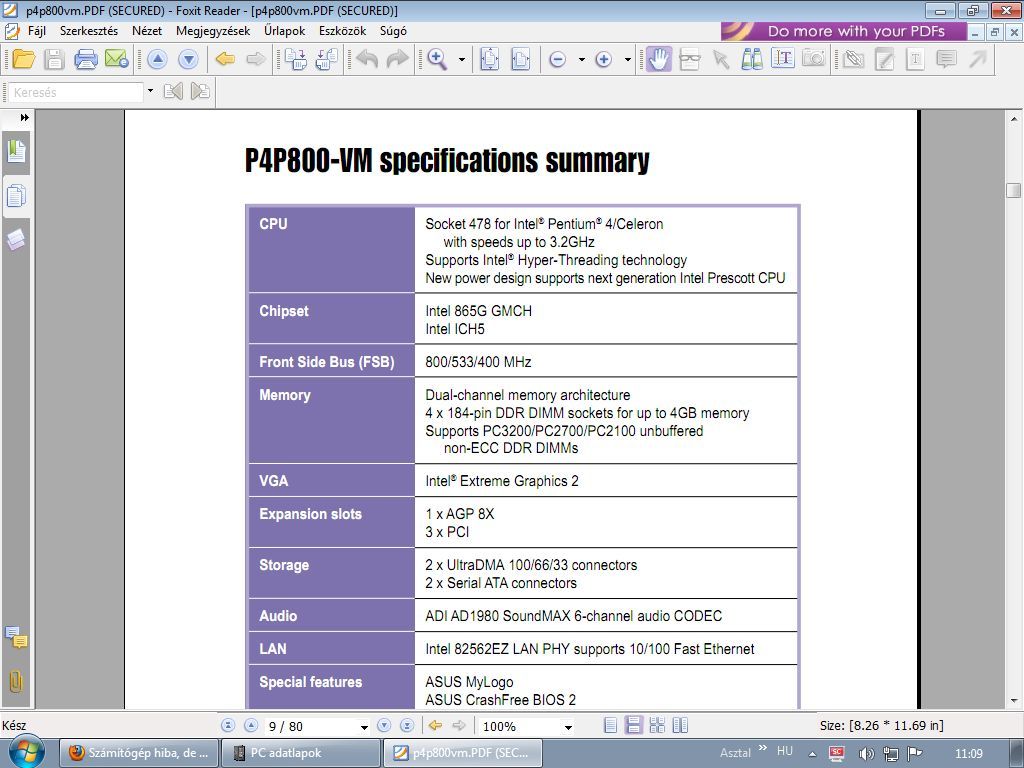The width and height of the screenshot is (1024, 768).
Task: Go to previous view yellow arrow in status bar
Action: tap(435, 726)
